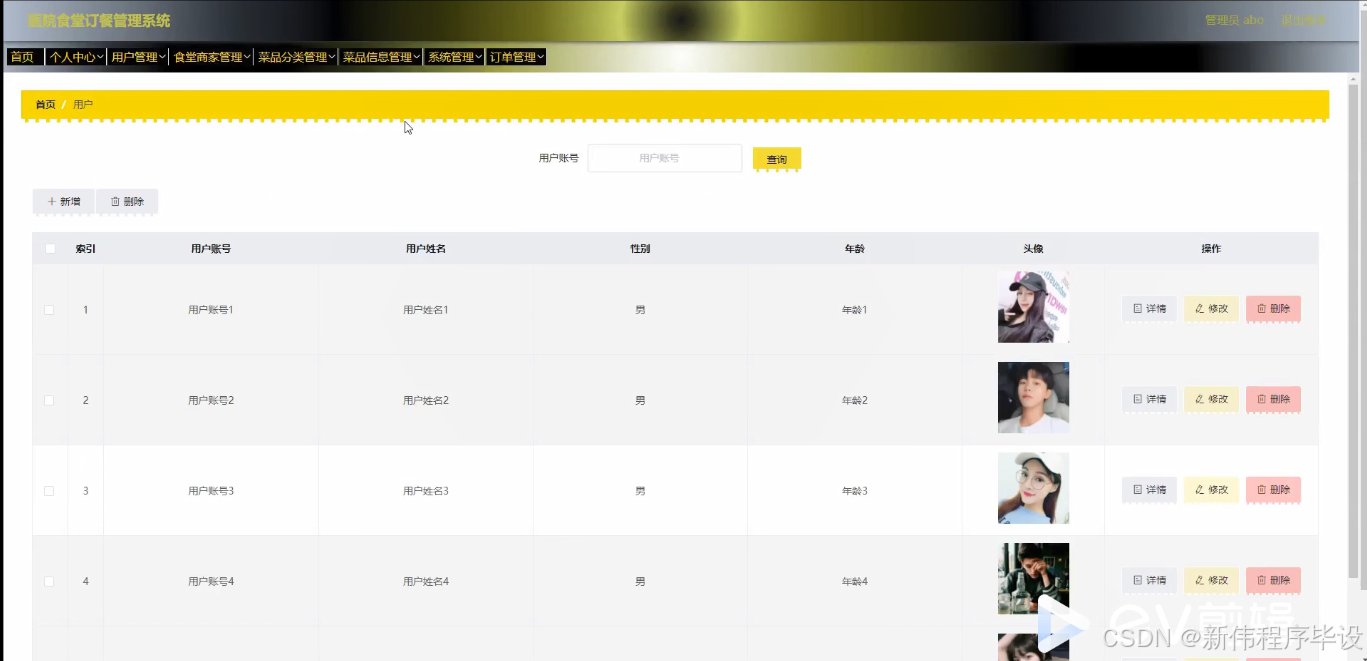
Task: Expand the 菜品信息管理 dropdown menu
Action: point(381,57)
